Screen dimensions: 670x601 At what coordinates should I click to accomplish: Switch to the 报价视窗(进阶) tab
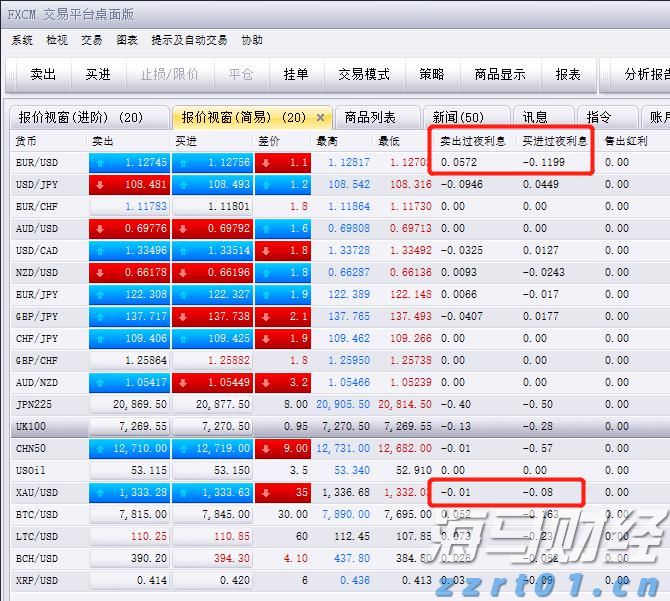[81, 118]
